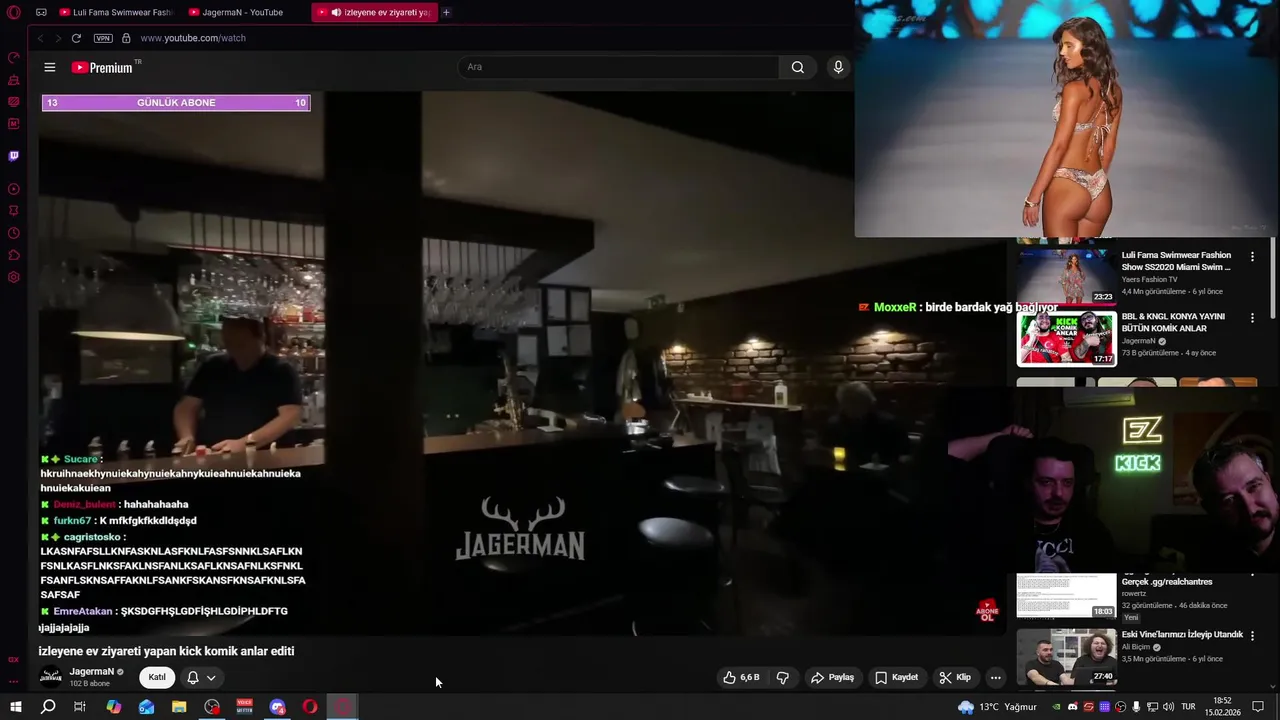Screen dimensions: 1280x720
Task: Reload the current page
Action: pyautogui.click(x=76, y=38)
